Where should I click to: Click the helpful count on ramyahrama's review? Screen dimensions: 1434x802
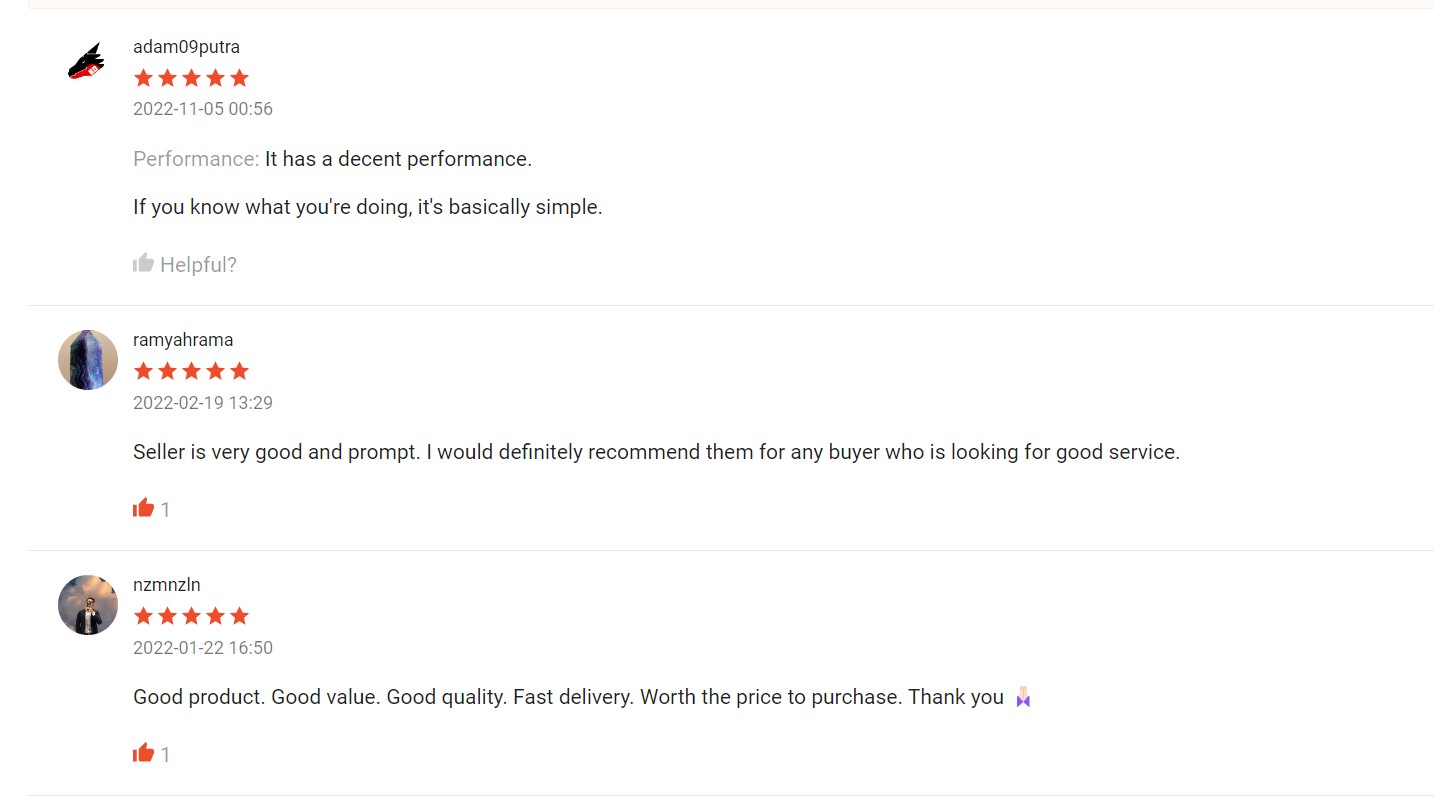(165, 510)
